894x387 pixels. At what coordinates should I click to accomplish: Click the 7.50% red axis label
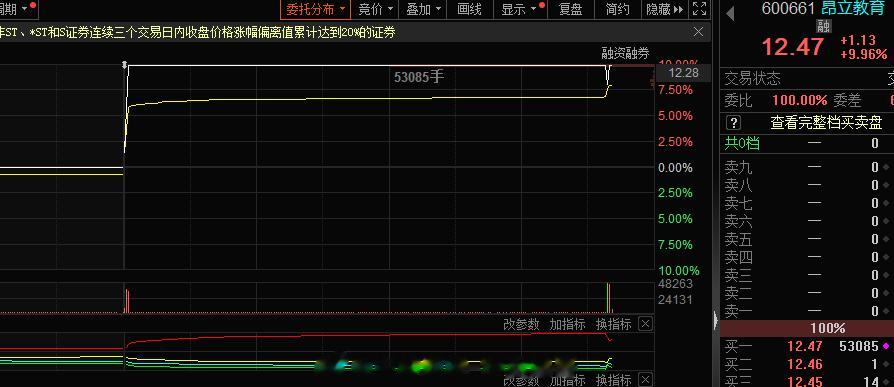676,89
